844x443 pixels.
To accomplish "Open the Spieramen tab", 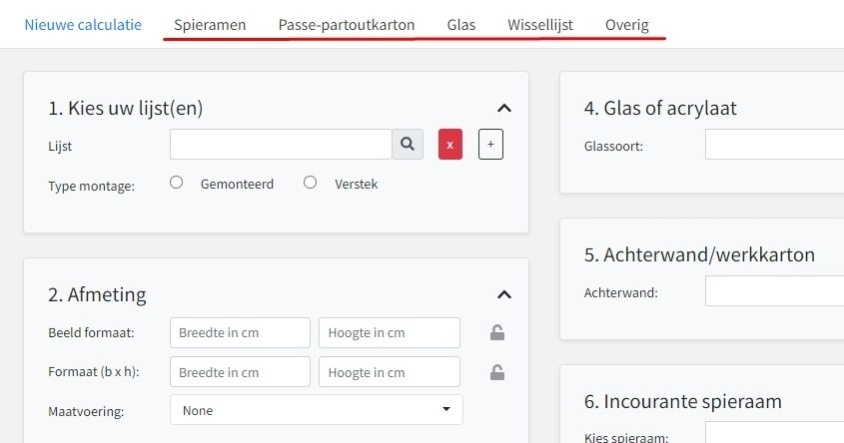I will [x=210, y=25].
